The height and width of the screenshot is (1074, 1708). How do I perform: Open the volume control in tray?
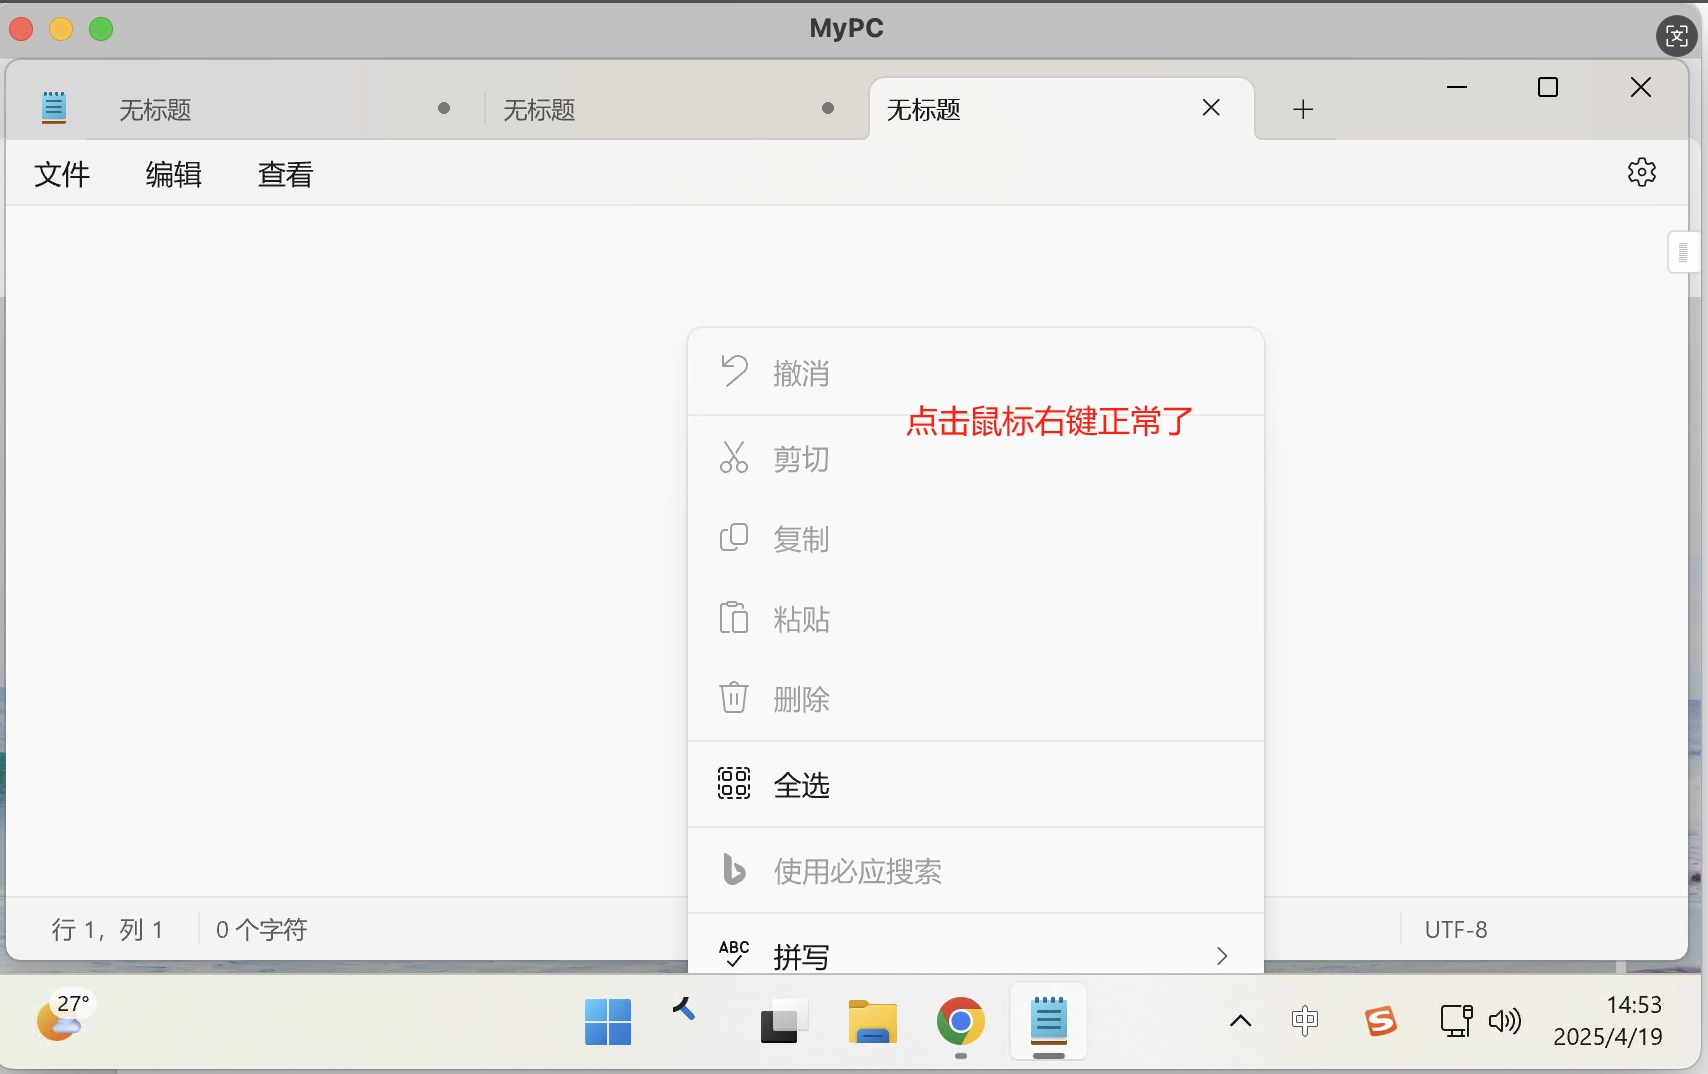pos(1504,1021)
